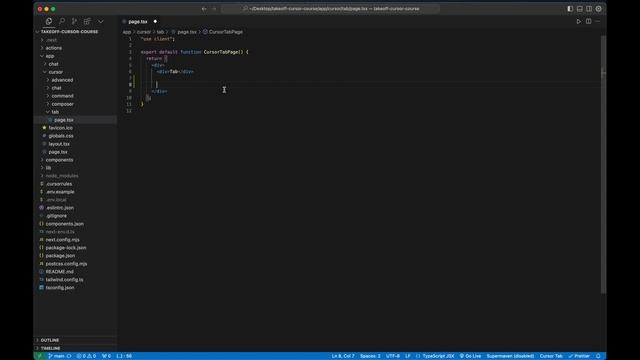Expand the advanced folder

[x=62, y=80]
